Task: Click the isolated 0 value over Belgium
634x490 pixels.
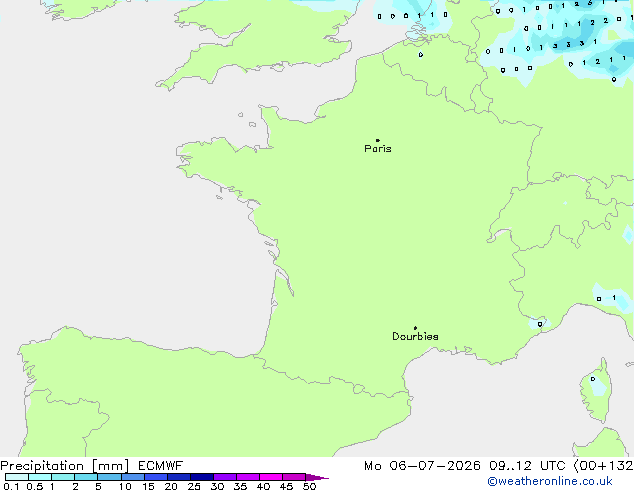Action: click(421, 54)
